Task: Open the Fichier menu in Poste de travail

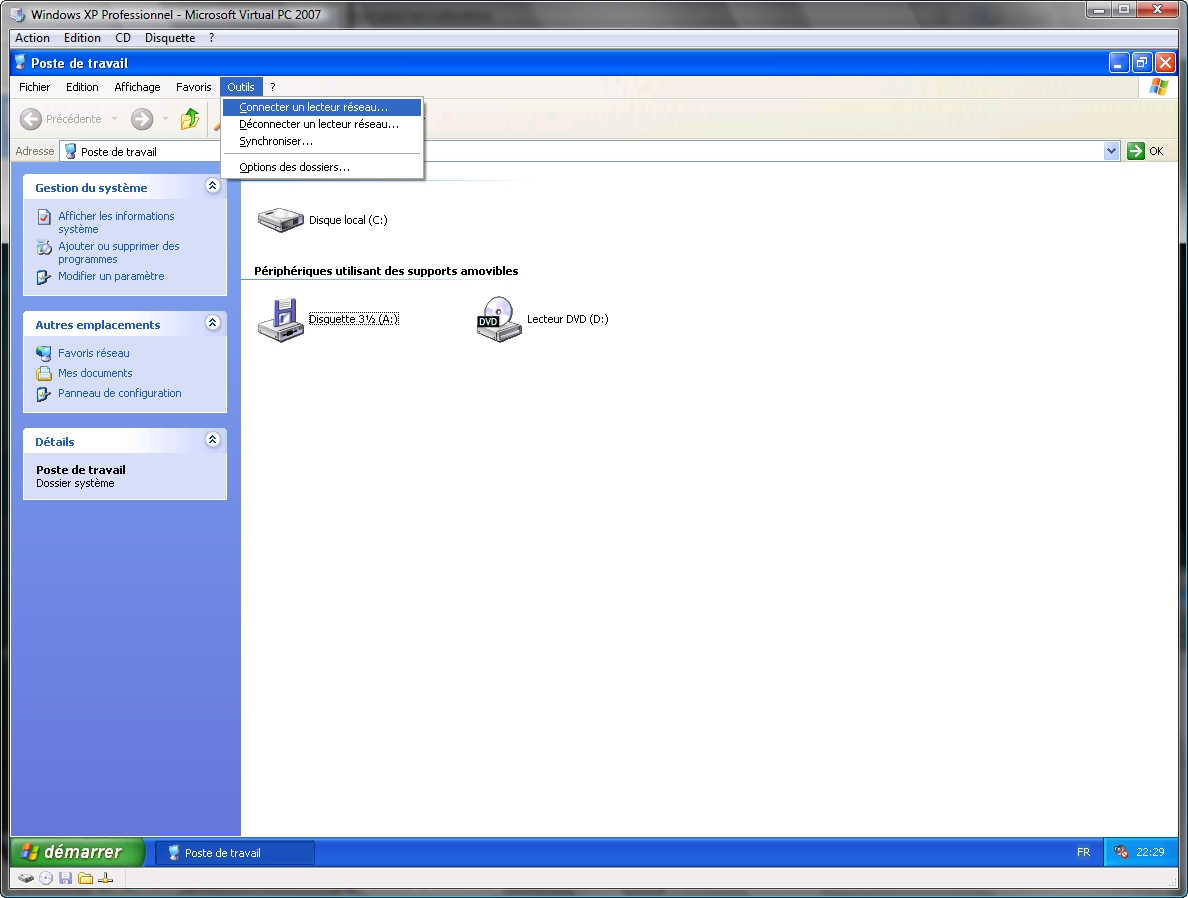Action: [35, 87]
